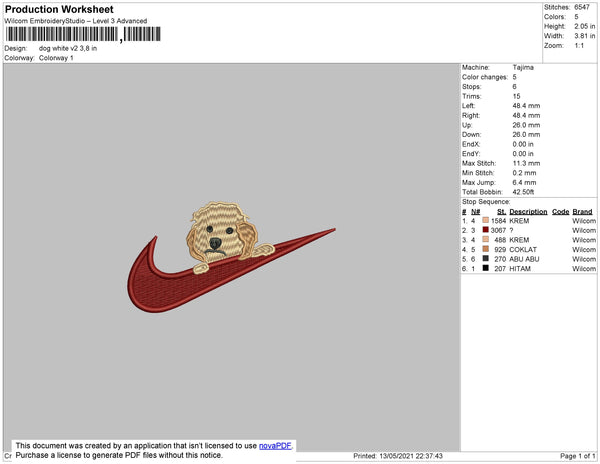The width and height of the screenshot is (600, 464).
Task: Click the Width value 3.81 in
Action: click(x=584, y=36)
